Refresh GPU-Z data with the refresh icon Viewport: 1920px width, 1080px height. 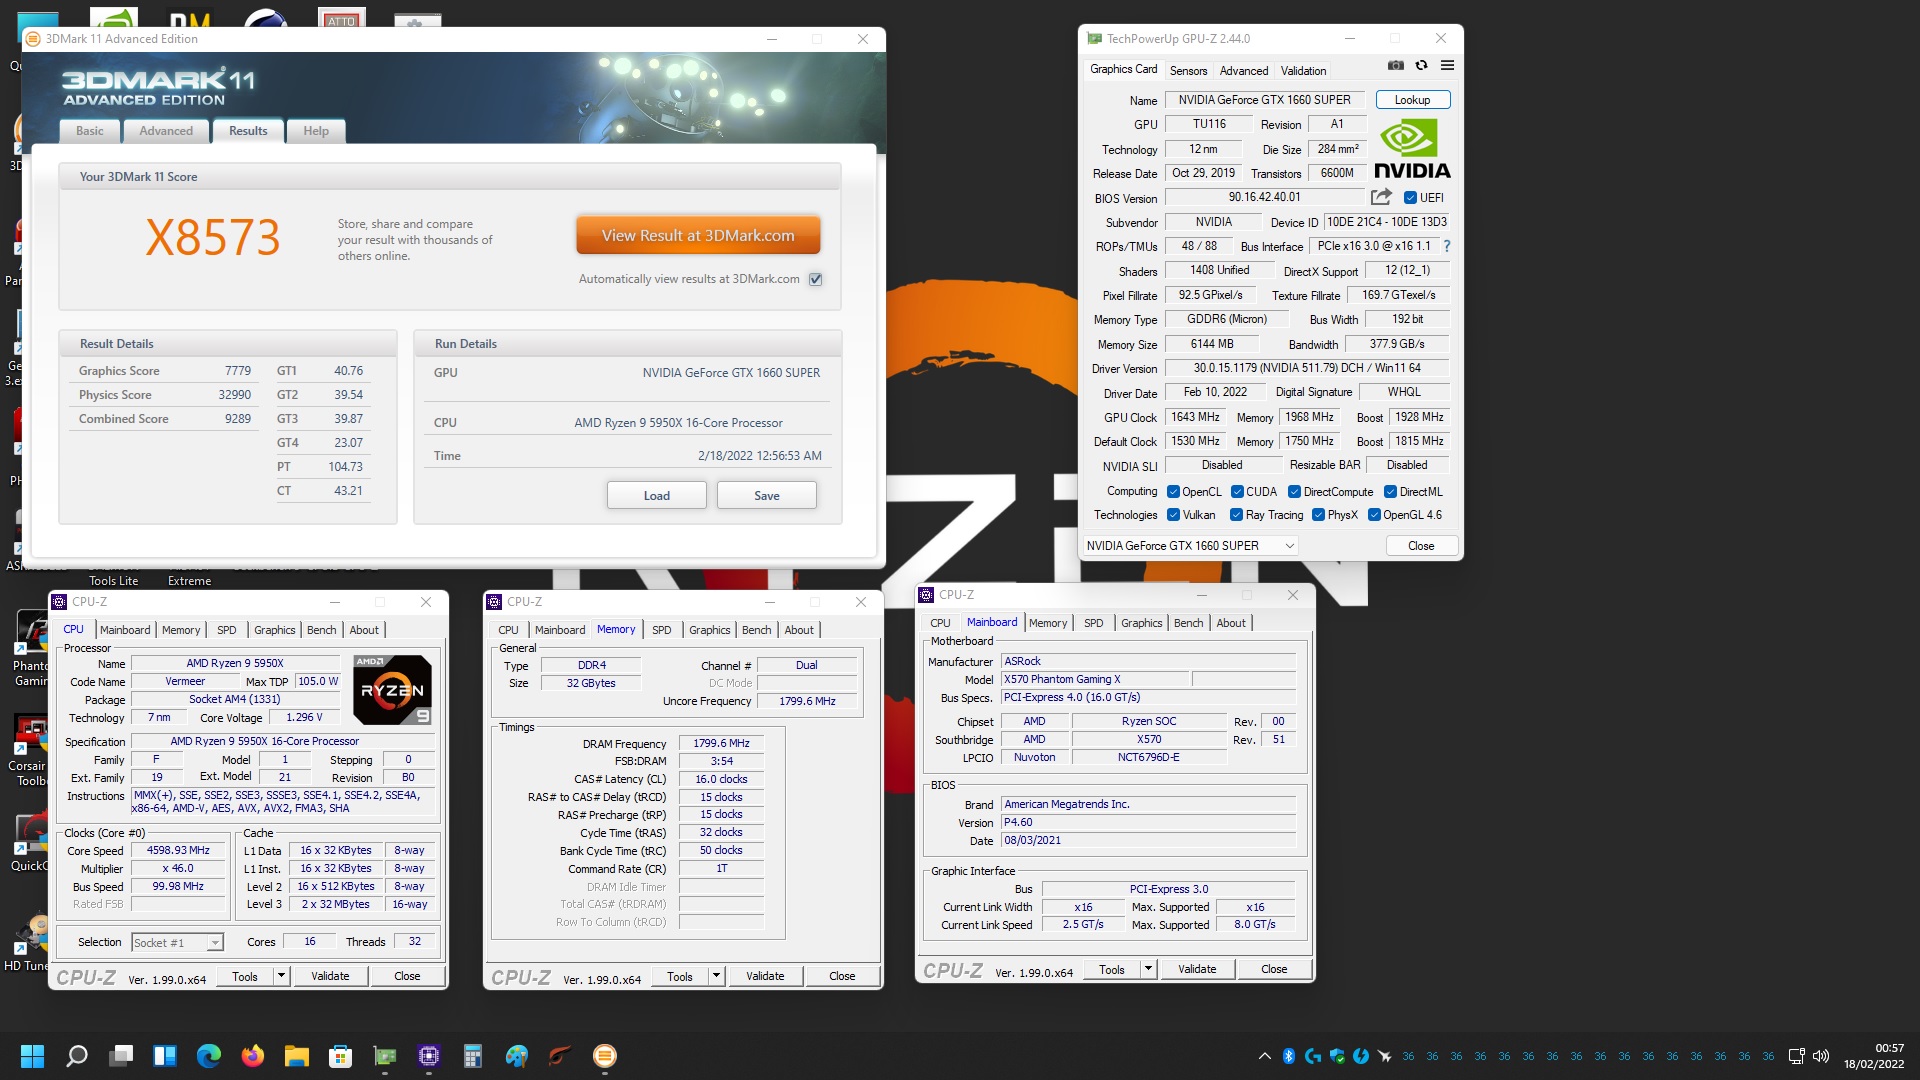1421,66
